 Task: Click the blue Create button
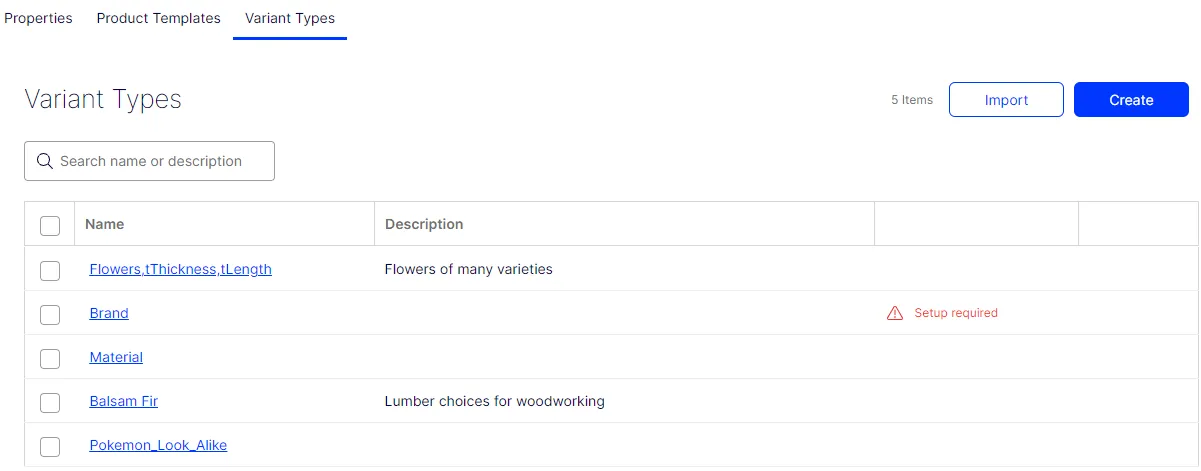coord(1131,100)
